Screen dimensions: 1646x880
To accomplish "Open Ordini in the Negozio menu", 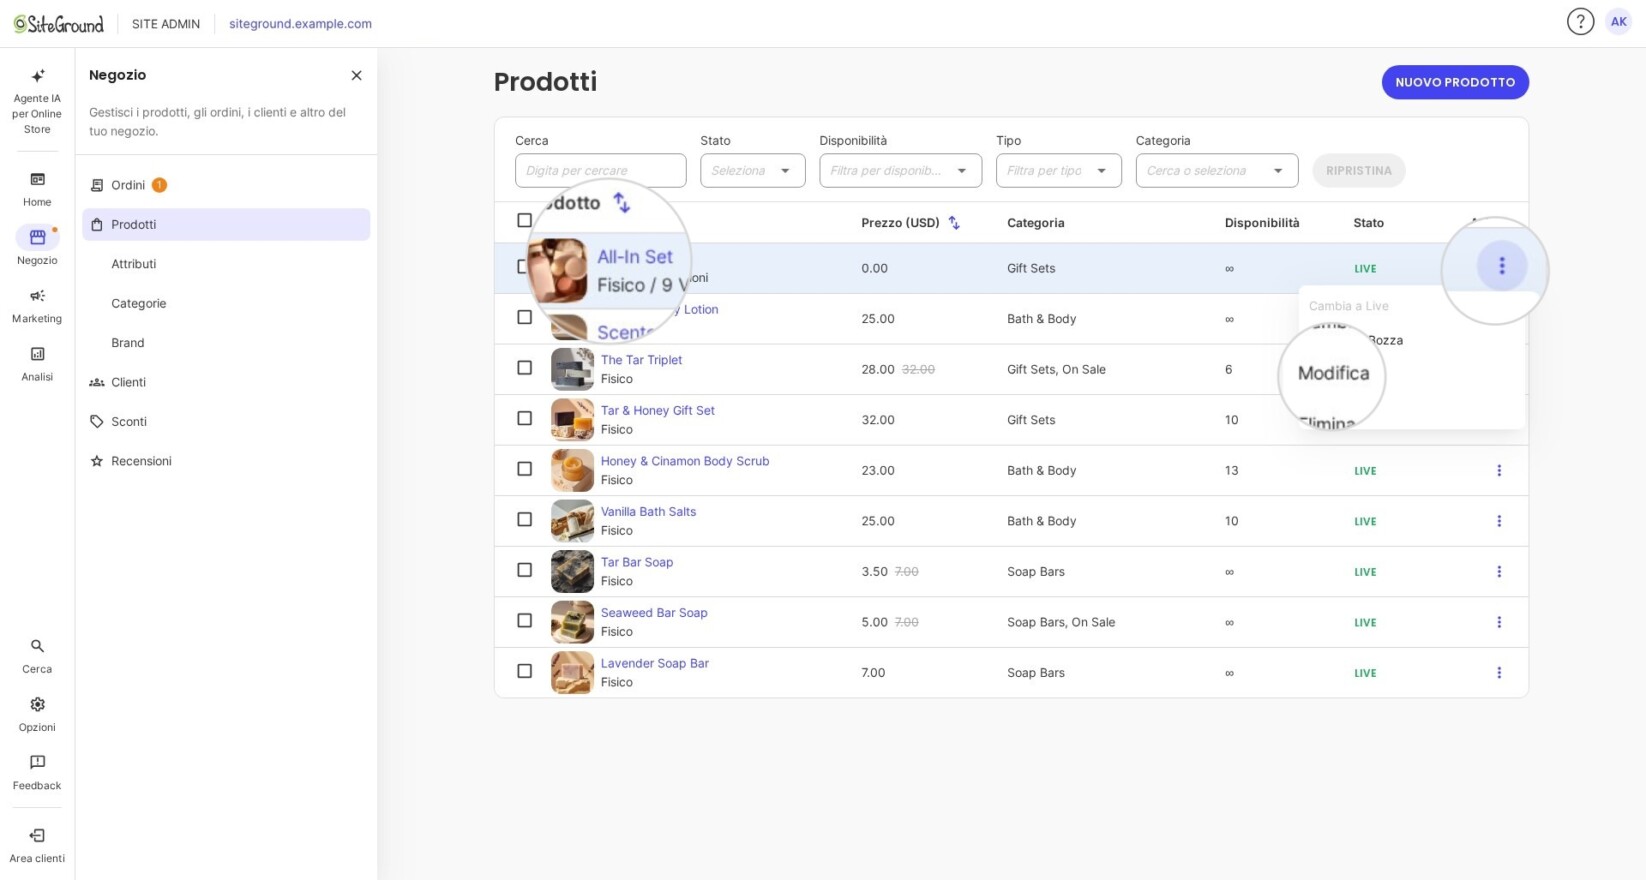I will pos(226,185).
